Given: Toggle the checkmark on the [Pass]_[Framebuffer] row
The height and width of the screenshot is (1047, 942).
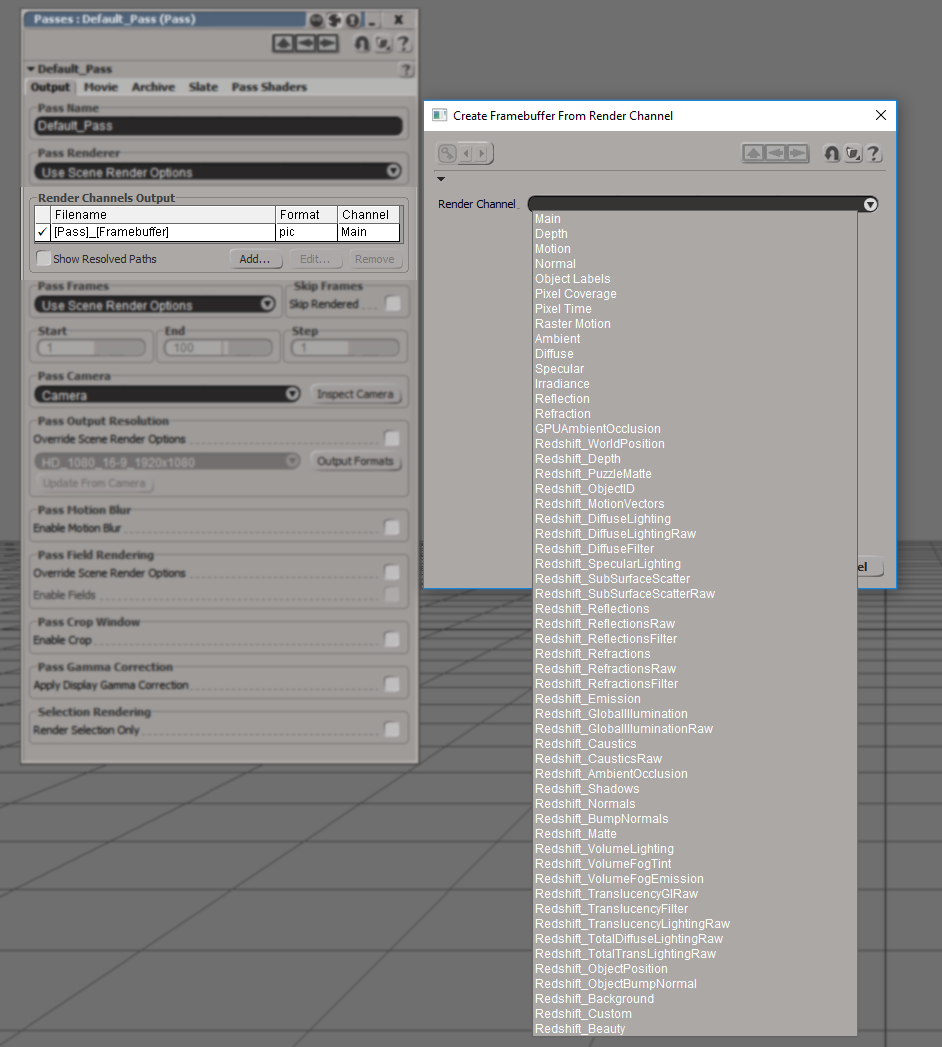Looking at the screenshot, I should point(43,232).
